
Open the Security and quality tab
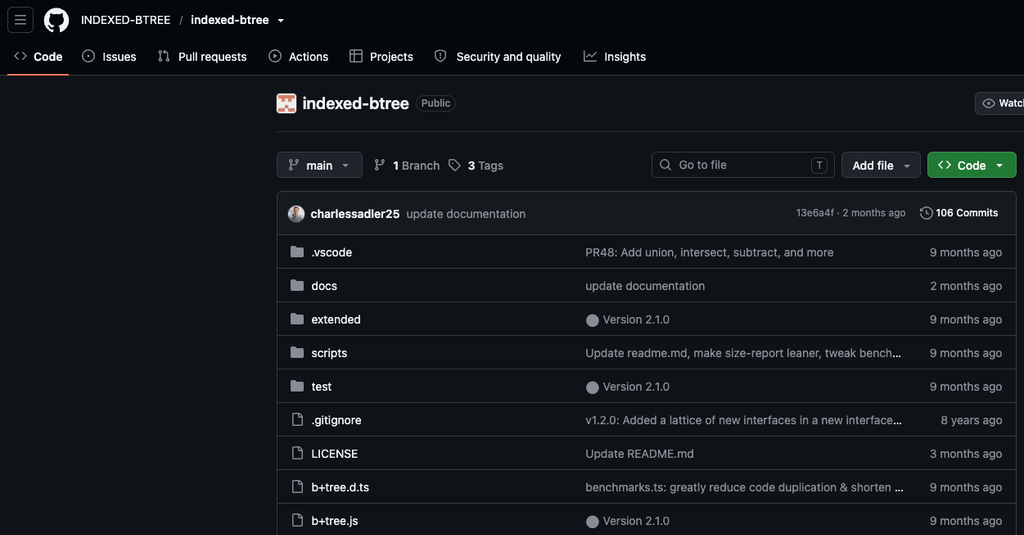click(498, 57)
